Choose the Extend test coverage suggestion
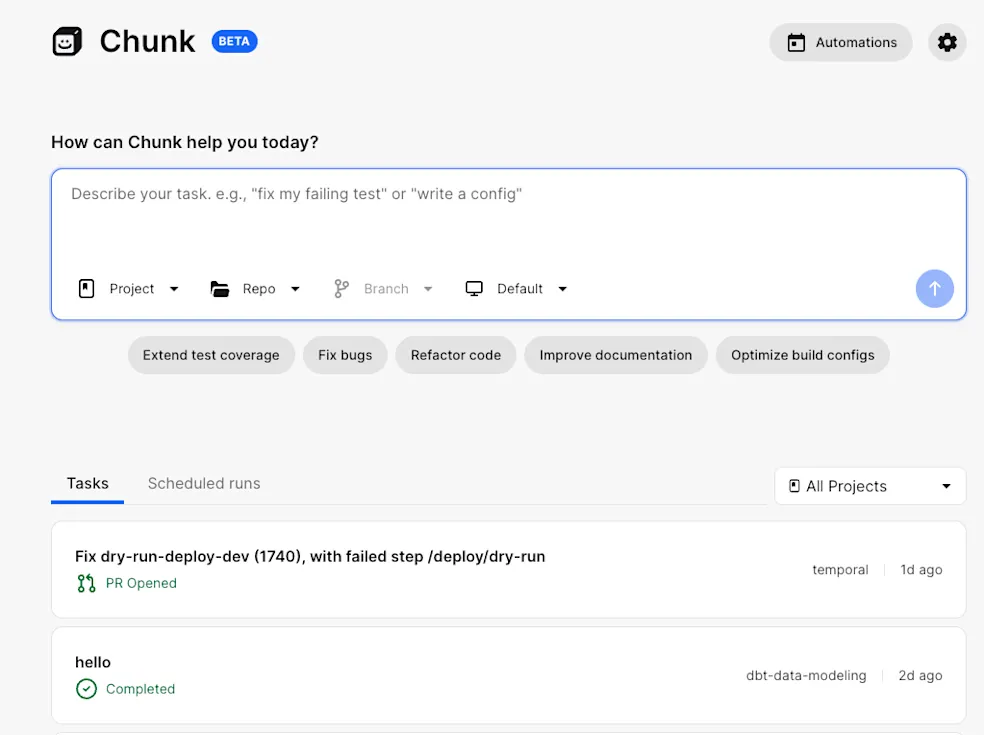984x735 pixels. pyautogui.click(x=211, y=355)
